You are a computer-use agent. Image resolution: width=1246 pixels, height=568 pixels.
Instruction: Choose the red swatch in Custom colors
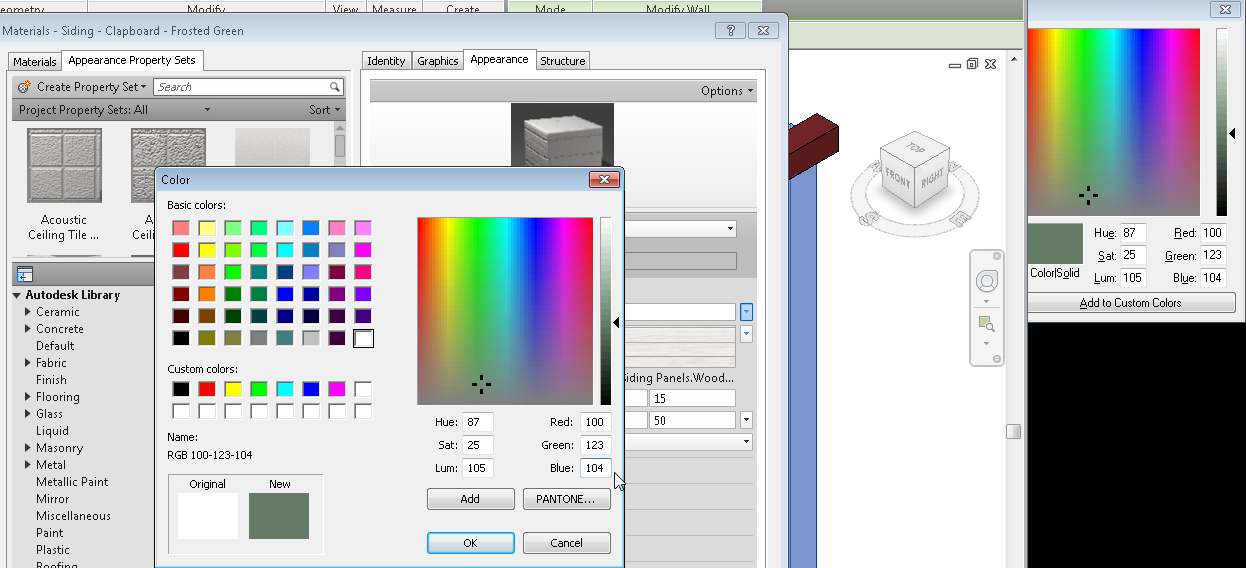tap(207, 389)
